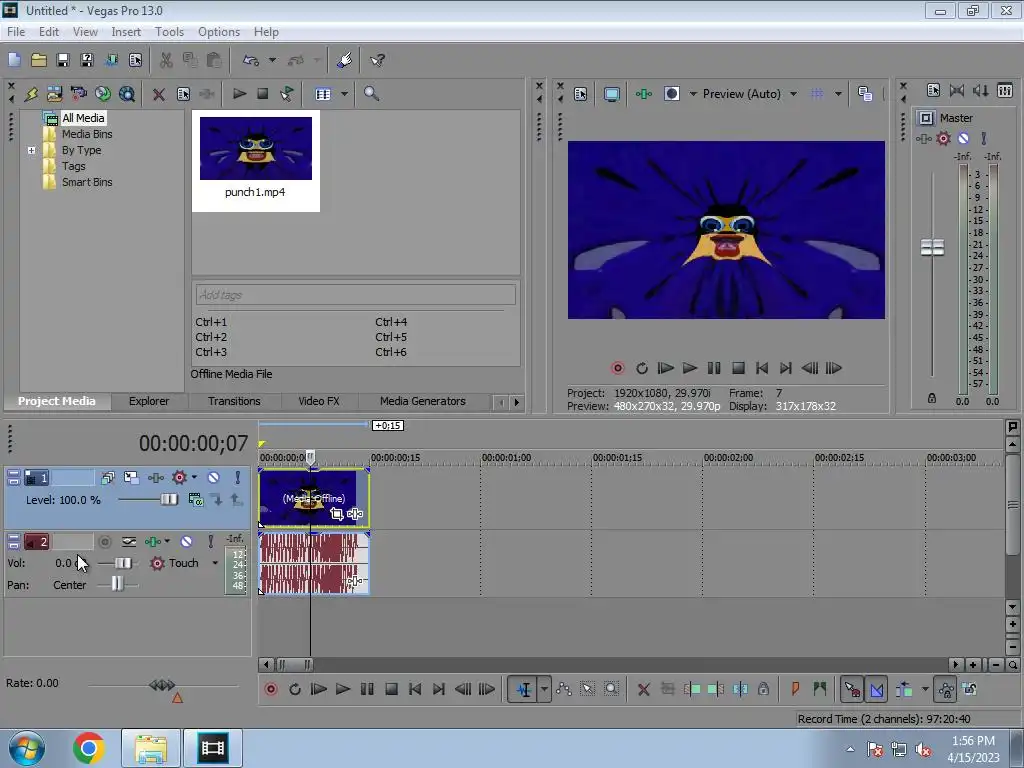
Task: Click Downmix Output icon in Master panel
Action: click(x=957, y=90)
